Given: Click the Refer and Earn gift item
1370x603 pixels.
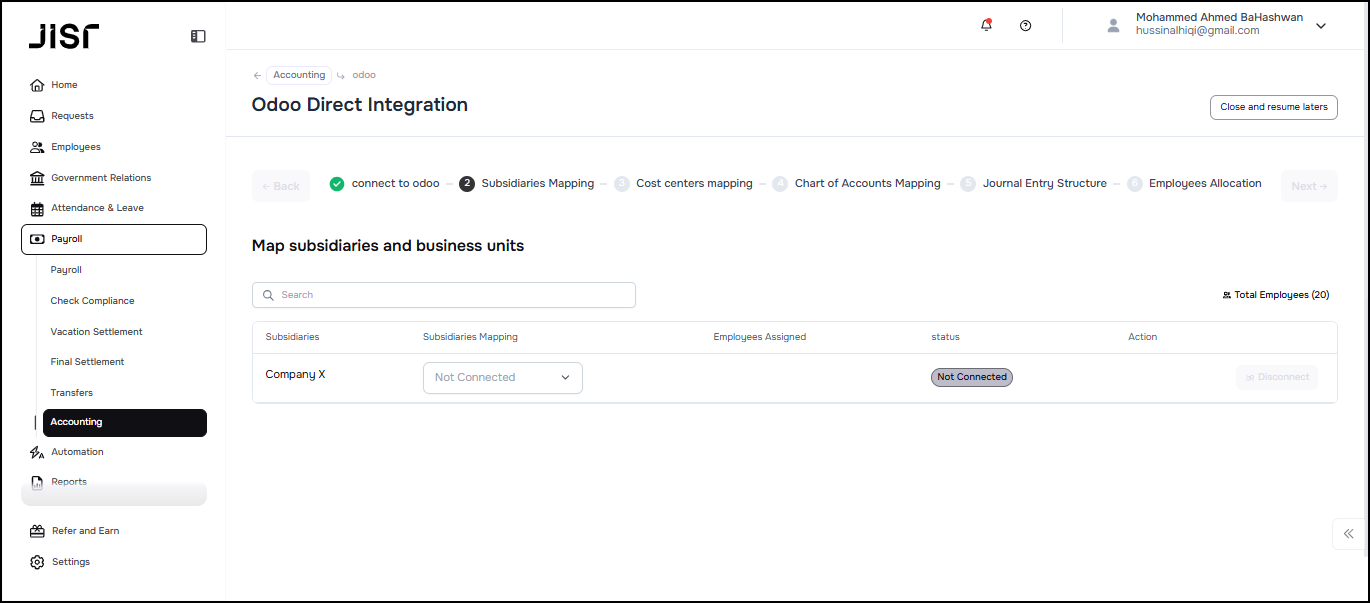Looking at the screenshot, I should 85,531.
